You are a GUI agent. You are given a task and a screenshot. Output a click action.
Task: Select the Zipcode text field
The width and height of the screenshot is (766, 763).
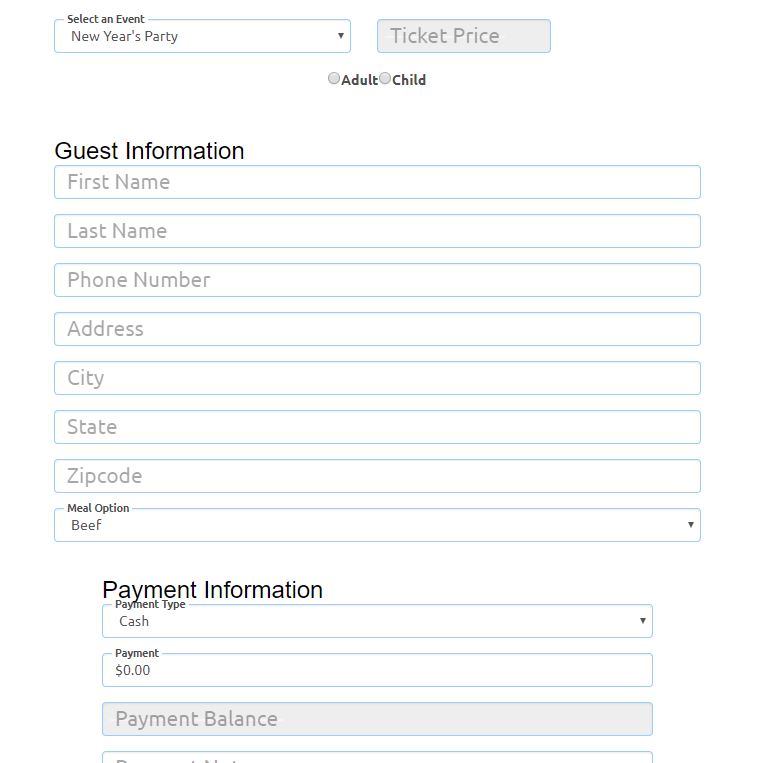tap(377, 476)
